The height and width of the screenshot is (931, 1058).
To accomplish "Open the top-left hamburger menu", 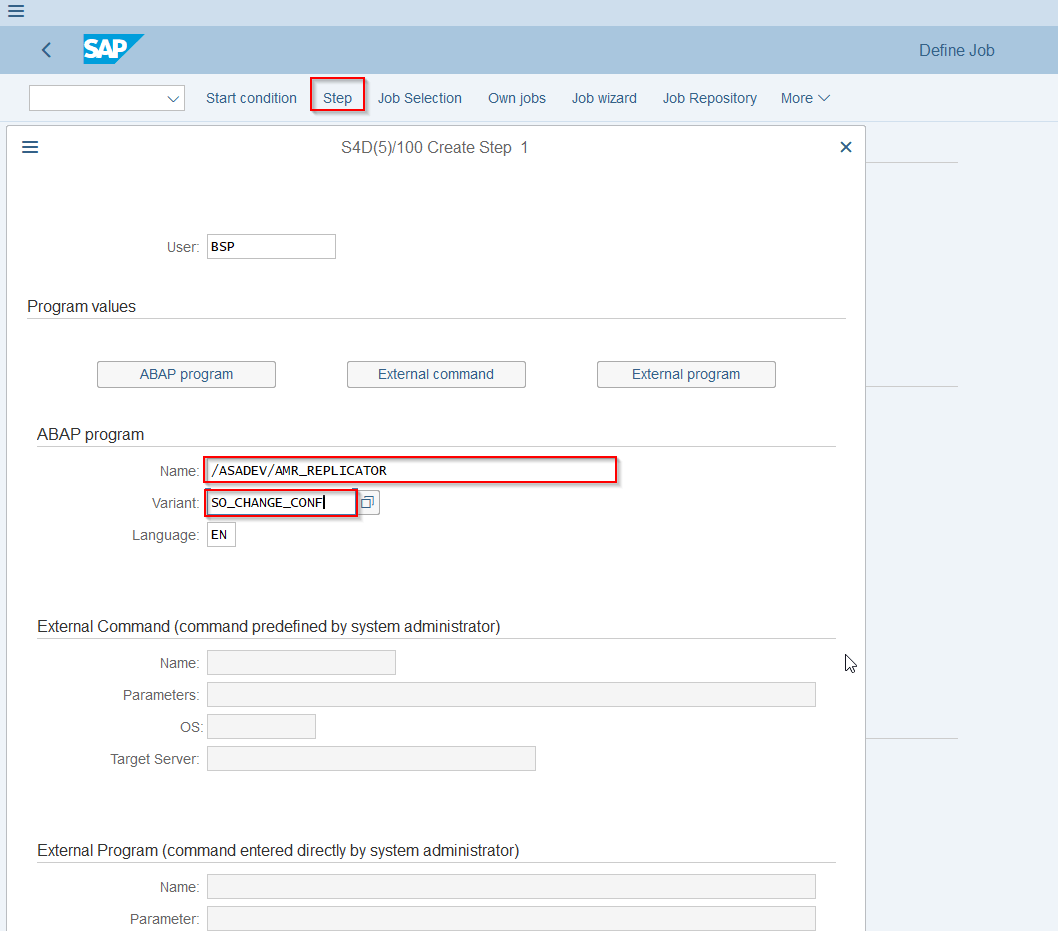I will point(16,11).
